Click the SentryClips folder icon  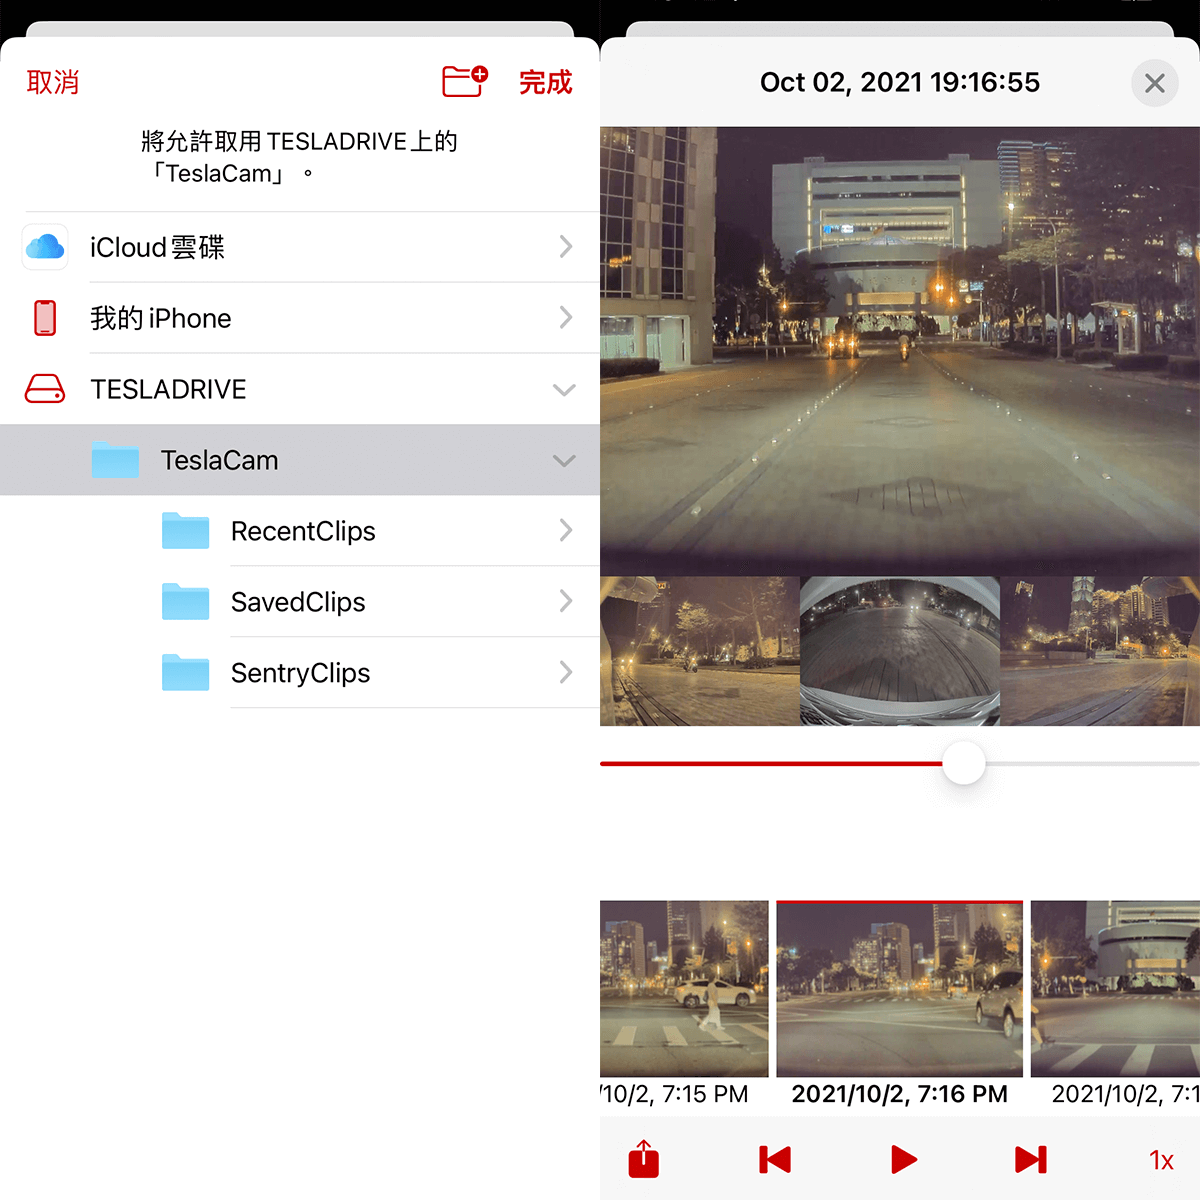[185, 673]
